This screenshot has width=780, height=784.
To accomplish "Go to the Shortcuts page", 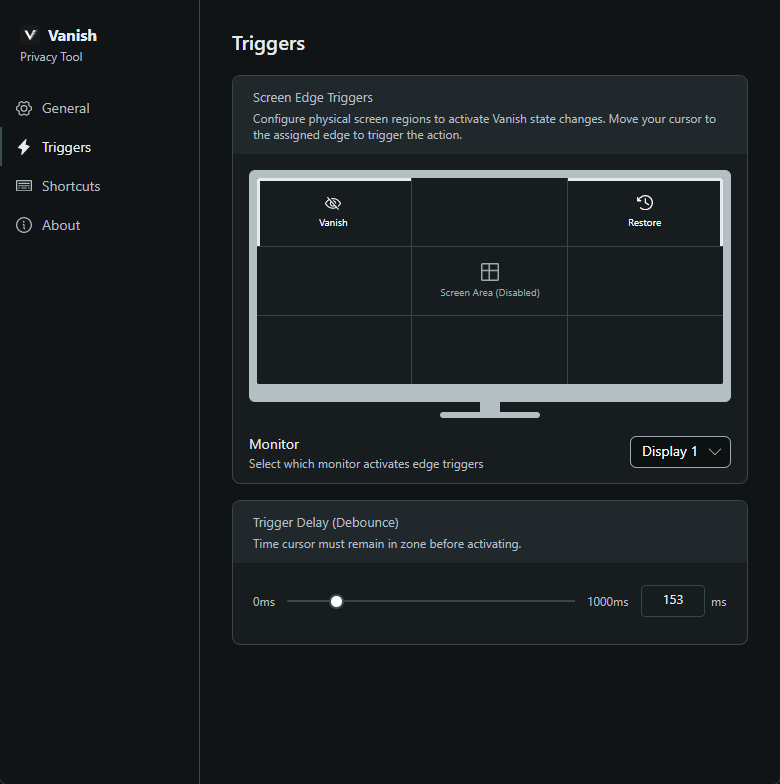I will point(100,186).
